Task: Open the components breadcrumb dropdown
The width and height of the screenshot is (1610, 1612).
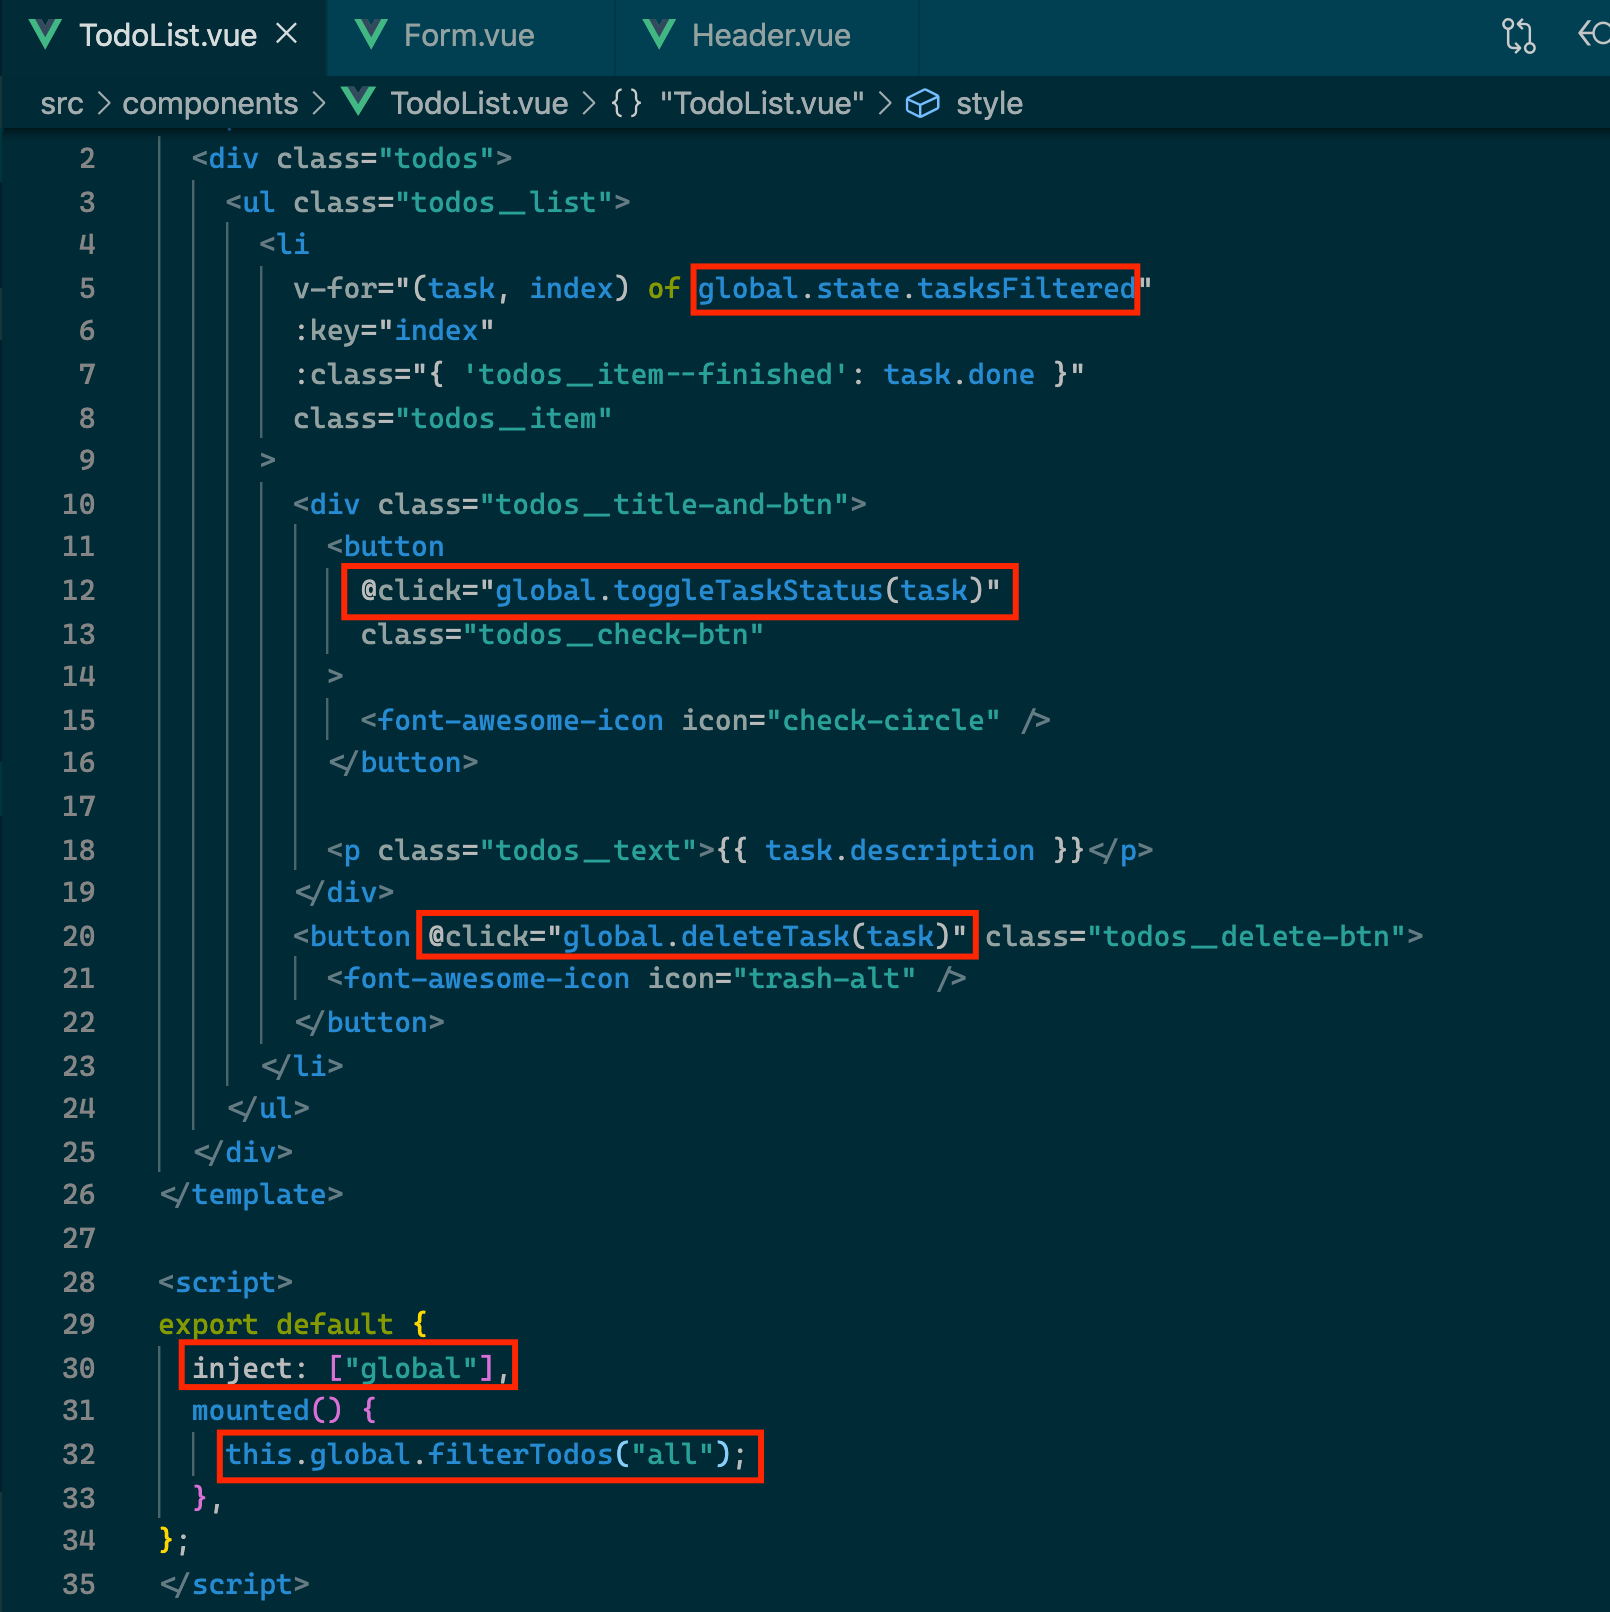Action: coord(210,103)
